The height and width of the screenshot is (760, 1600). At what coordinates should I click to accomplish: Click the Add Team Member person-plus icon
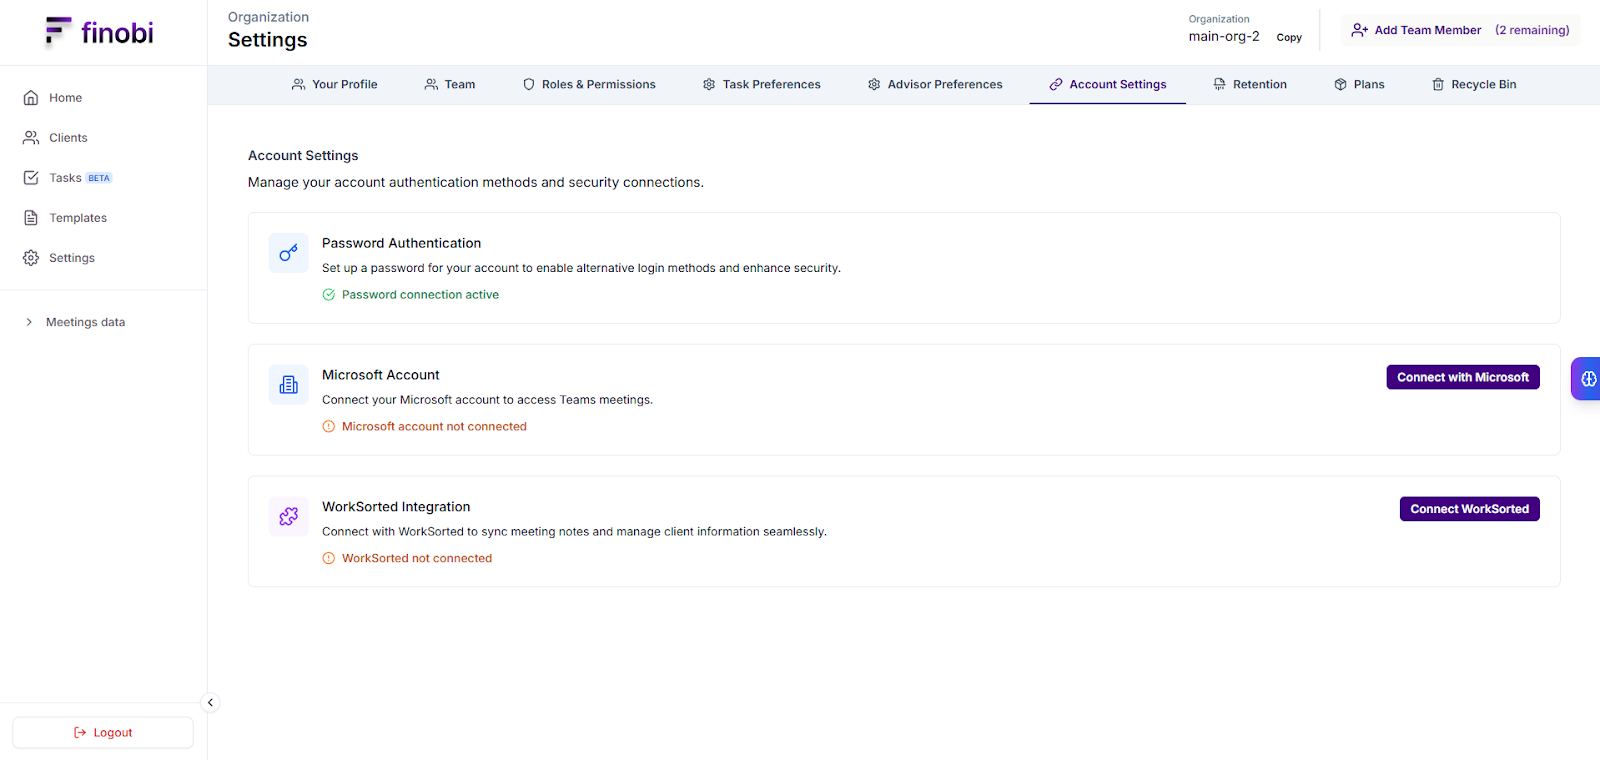pos(1360,30)
